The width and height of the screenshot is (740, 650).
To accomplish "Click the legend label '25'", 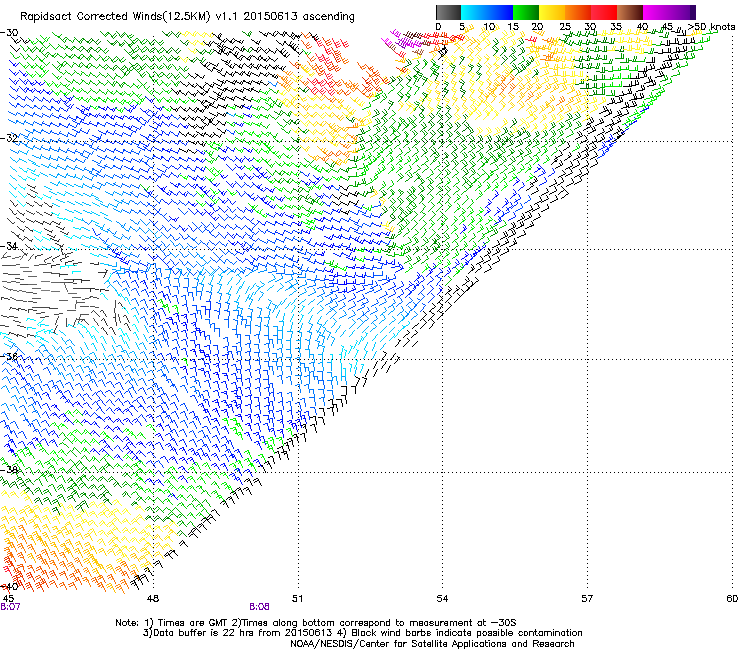I will [x=565, y=26].
